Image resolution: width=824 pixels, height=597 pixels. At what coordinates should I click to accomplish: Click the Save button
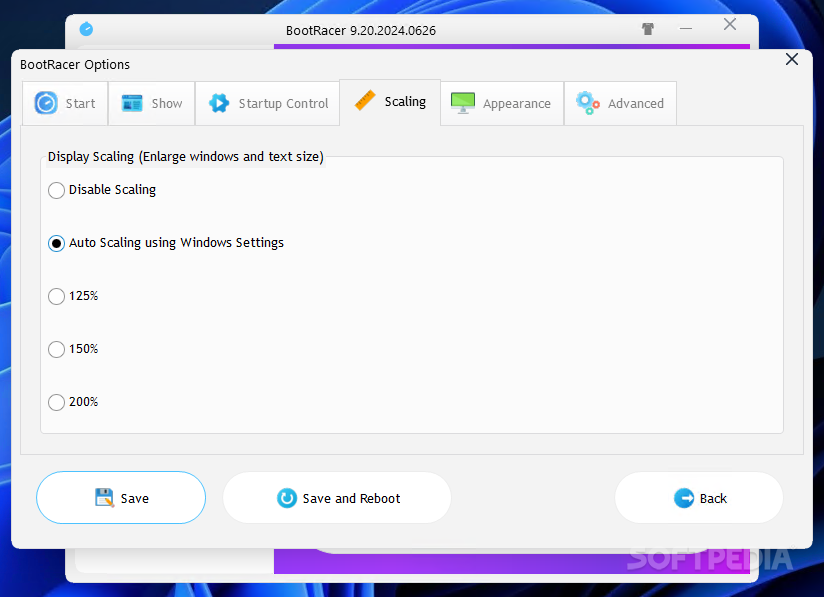pyautogui.click(x=121, y=498)
